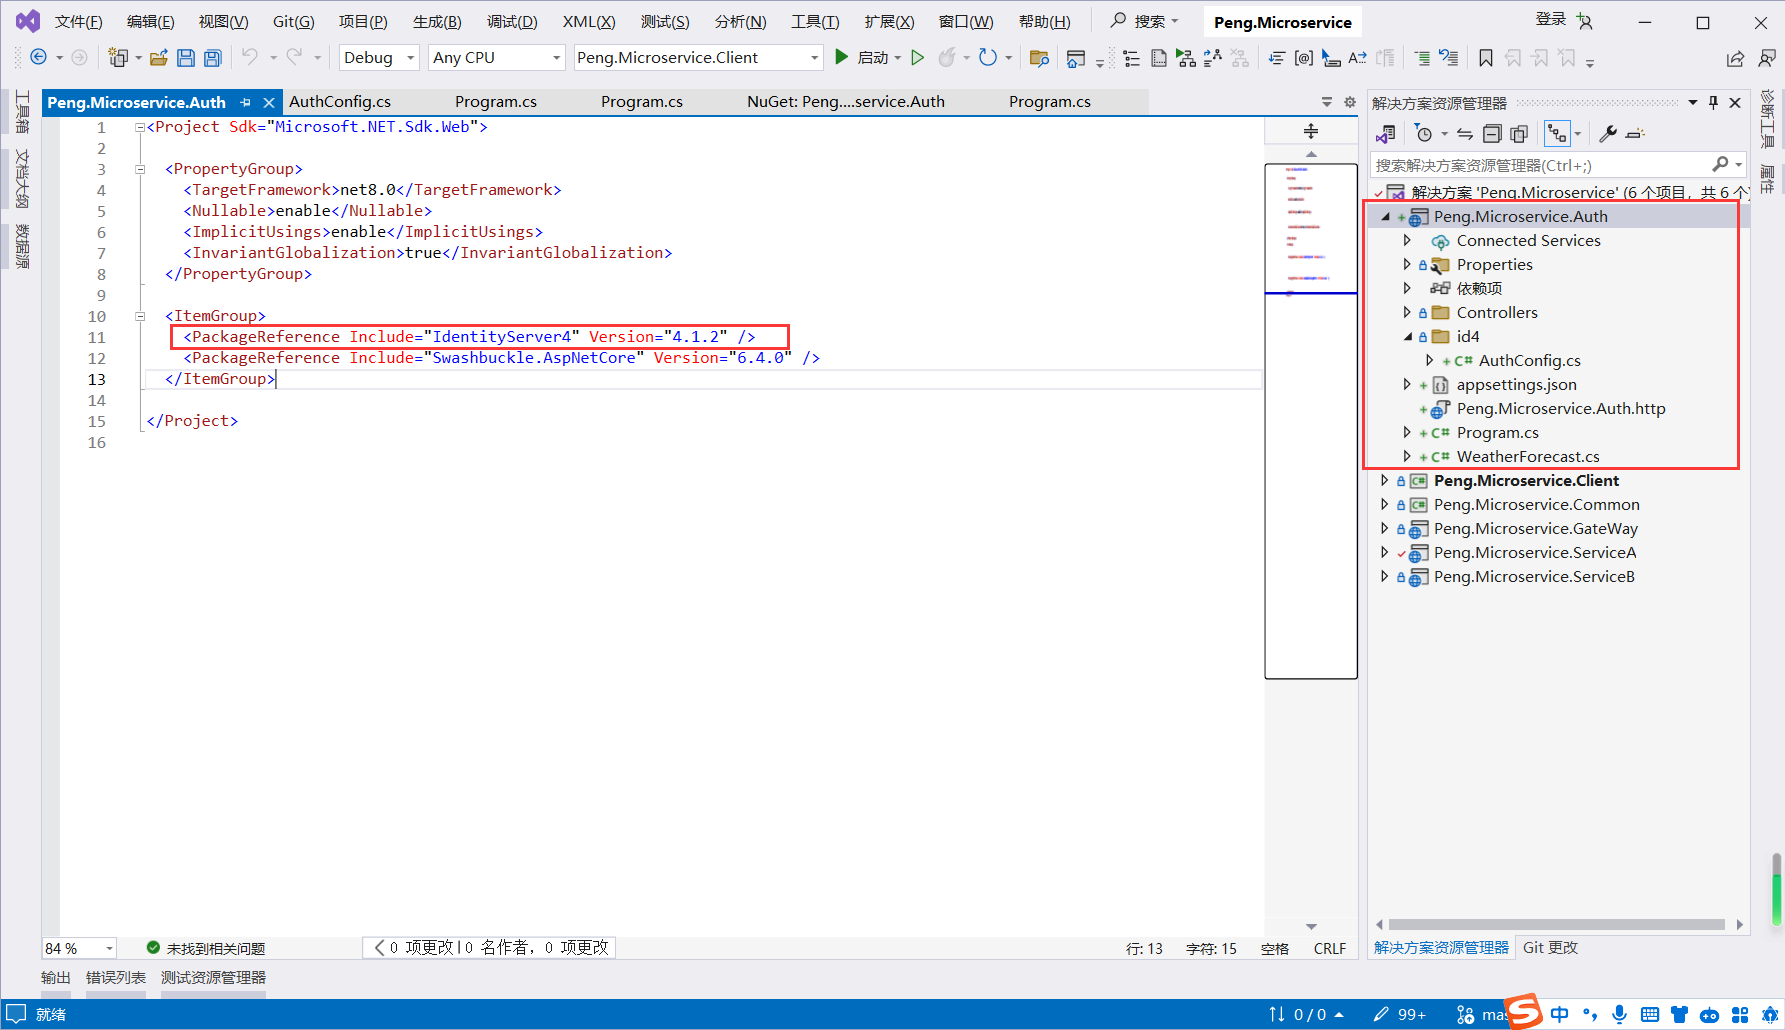The height and width of the screenshot is (1030, 1785).
Task: Collapse the Project XML node at line 1
Action: [x=140, y=127]
